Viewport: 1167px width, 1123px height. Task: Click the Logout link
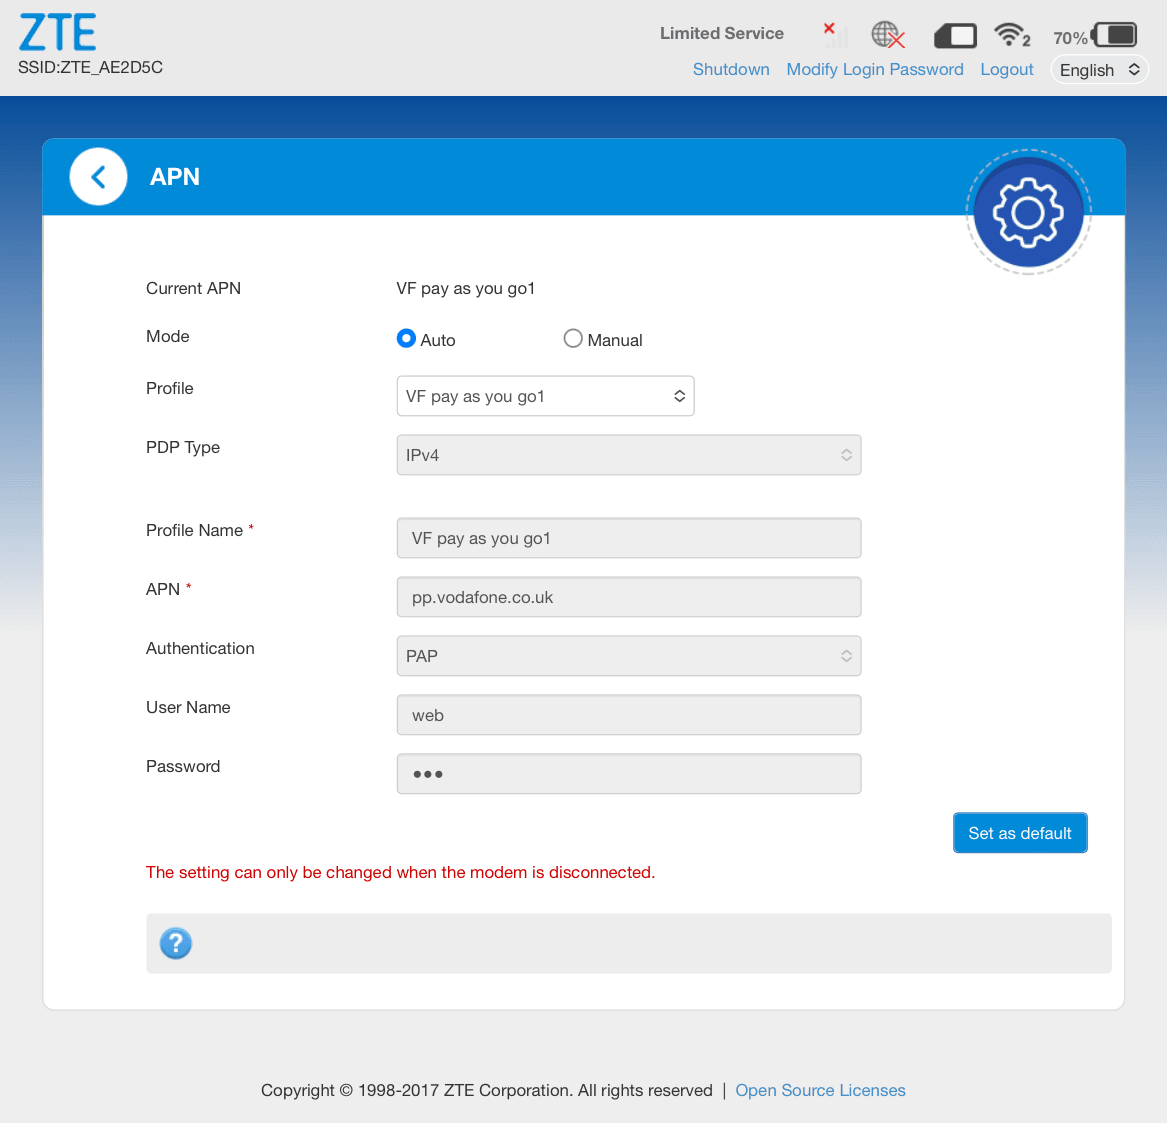pos(1006,69)
